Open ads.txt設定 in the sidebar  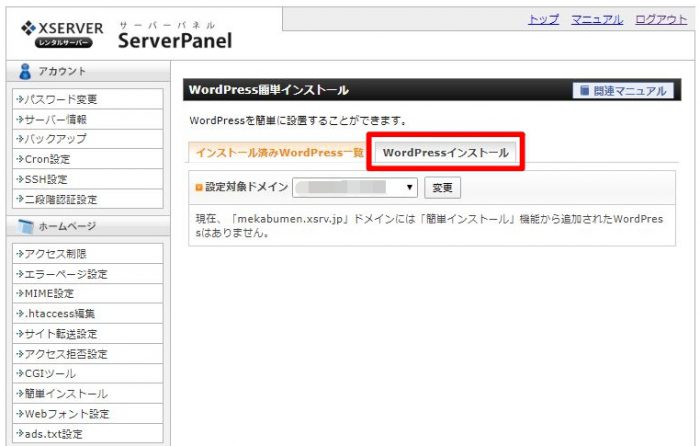(x=88, y=433)
